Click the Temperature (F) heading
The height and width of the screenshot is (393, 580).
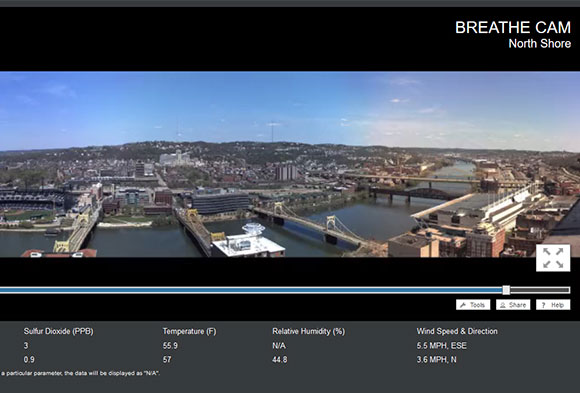click(x=189, y=331)
